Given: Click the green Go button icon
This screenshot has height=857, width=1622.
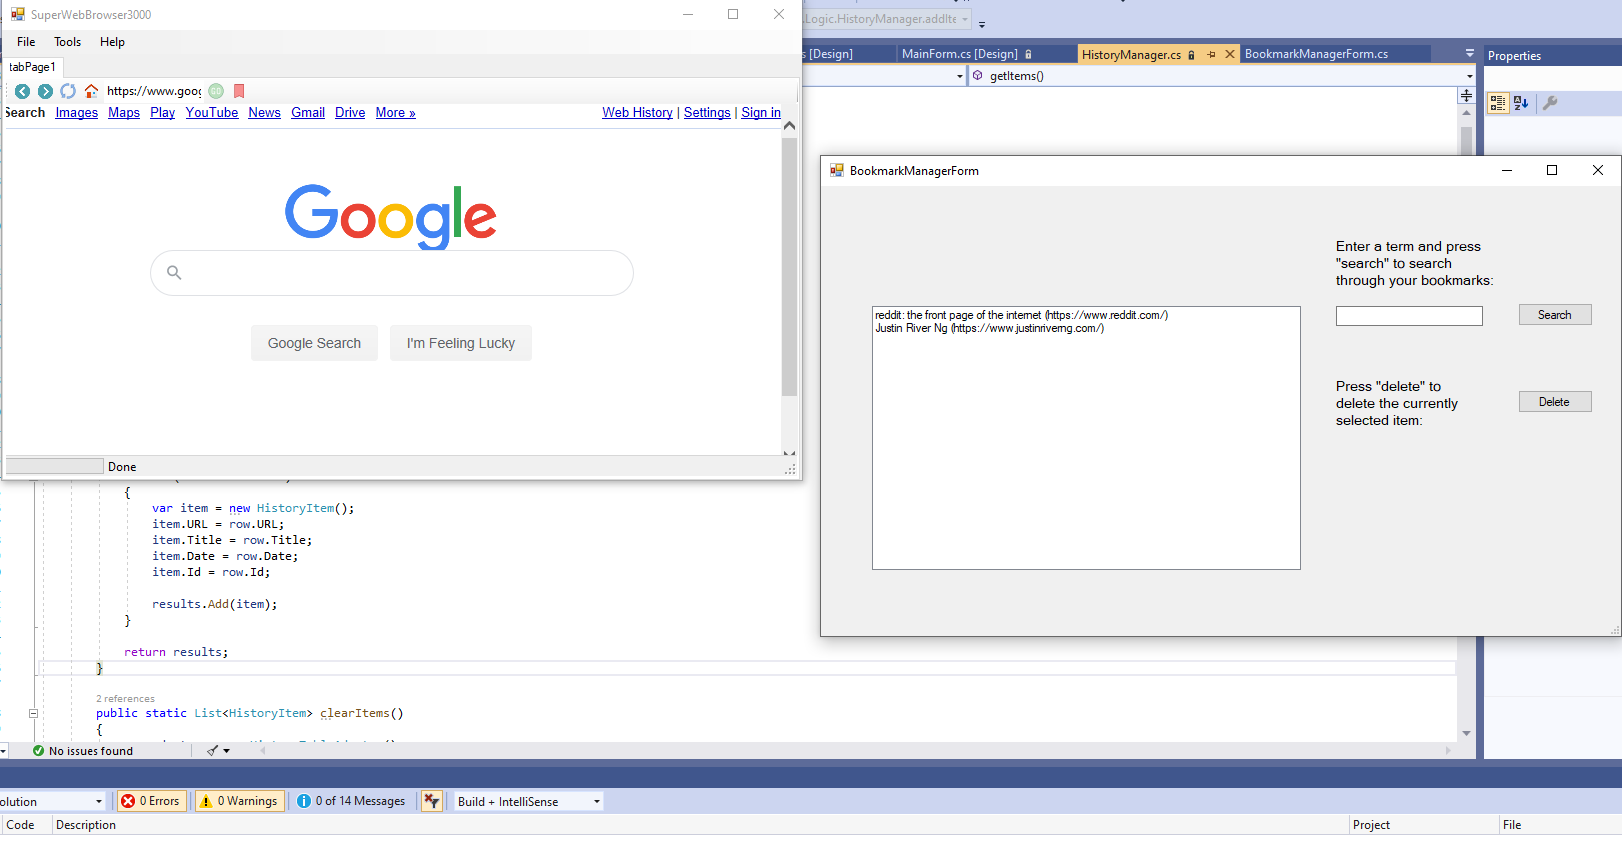Looking at the screenshot, I should tap(216, 91).
